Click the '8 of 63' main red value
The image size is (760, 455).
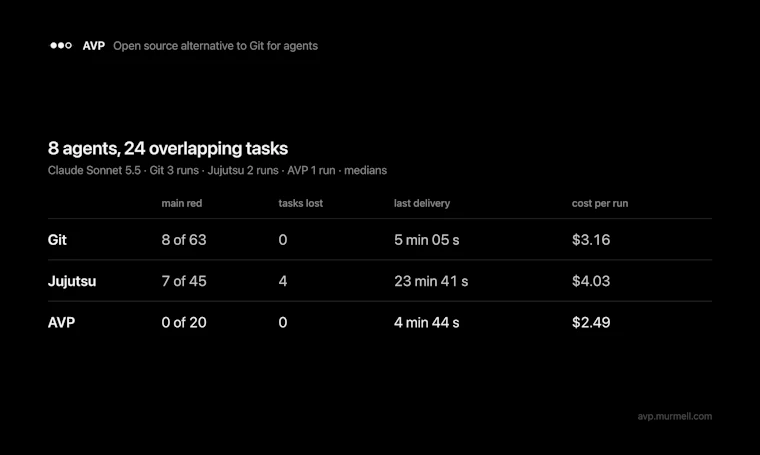(x=184, y=240)
